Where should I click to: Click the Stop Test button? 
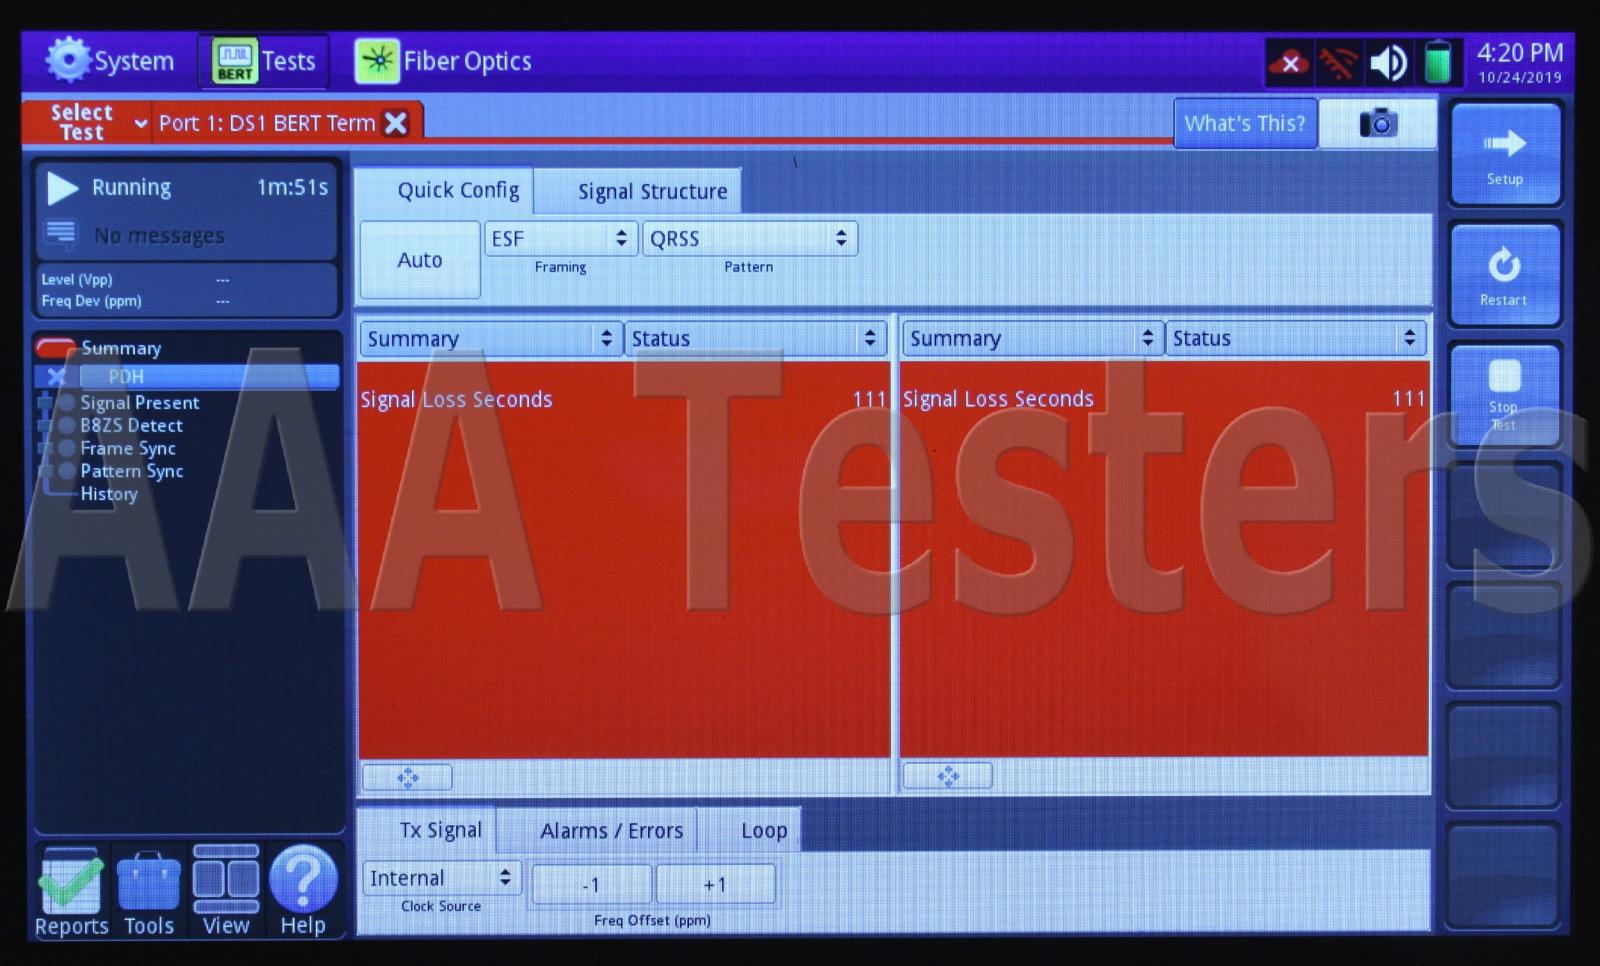tap(1504, 394)
